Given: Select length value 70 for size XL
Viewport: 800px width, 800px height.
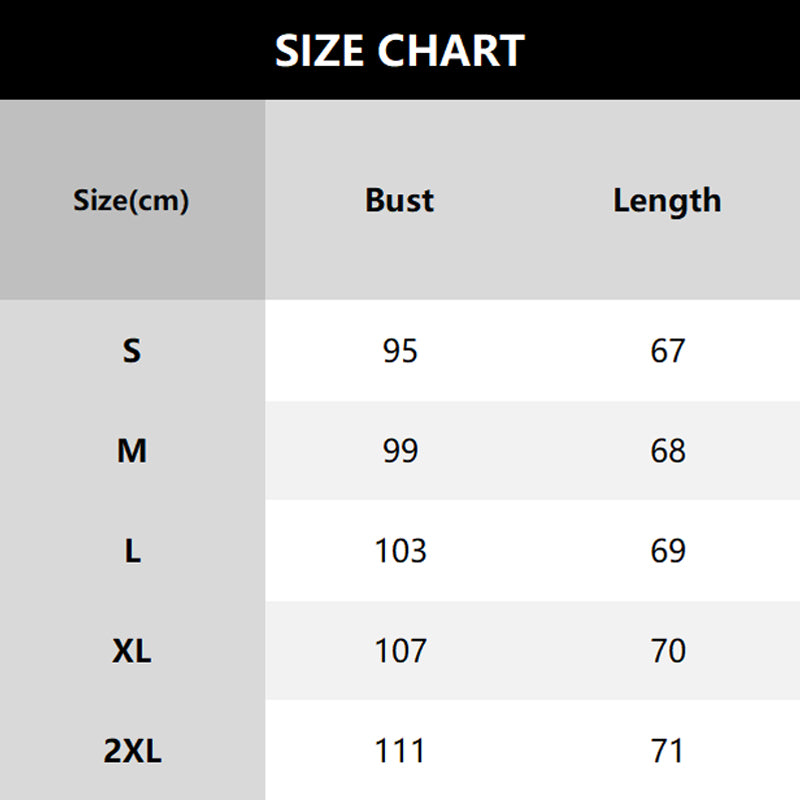Looking at the screenshot, I should [667, 651].
